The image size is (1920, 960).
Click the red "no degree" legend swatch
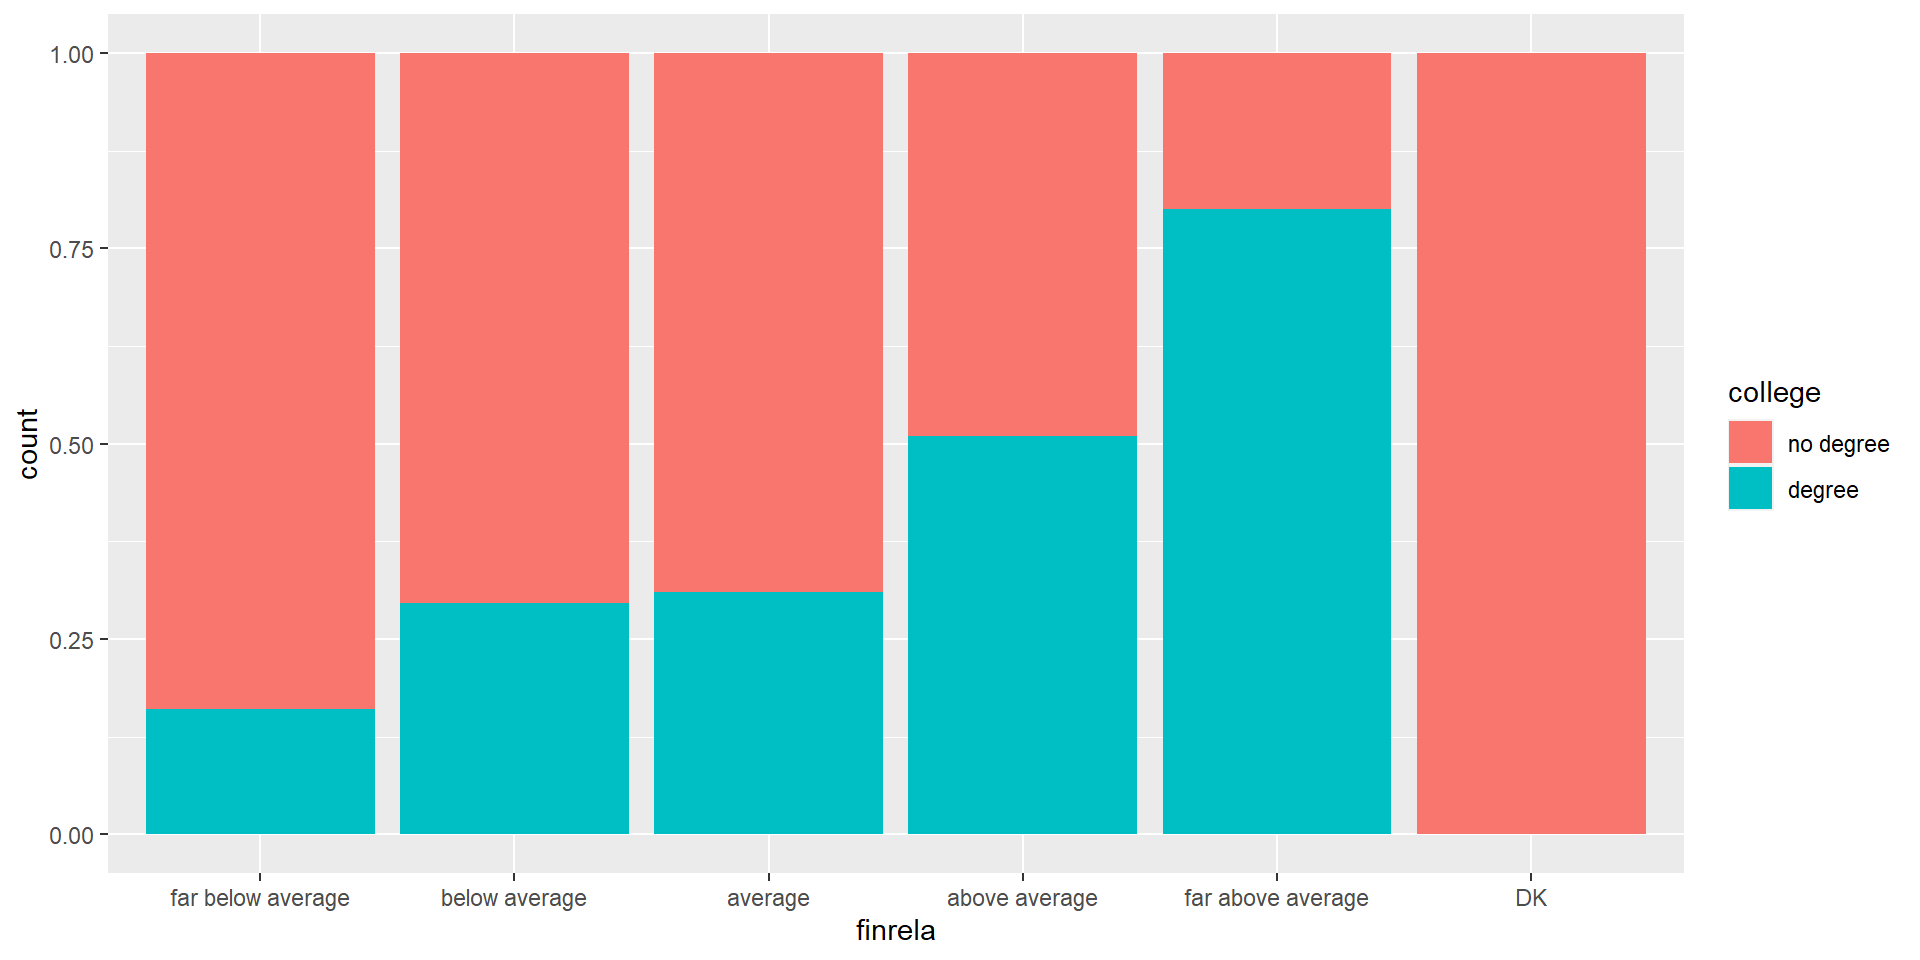tap(1749, 442)
